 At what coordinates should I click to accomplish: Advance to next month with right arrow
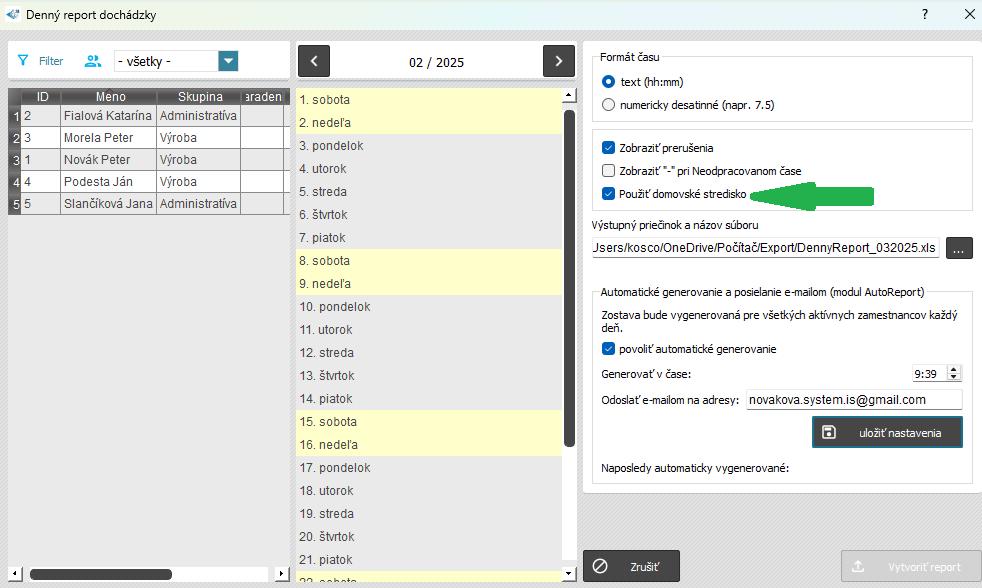tap(558, 61)
